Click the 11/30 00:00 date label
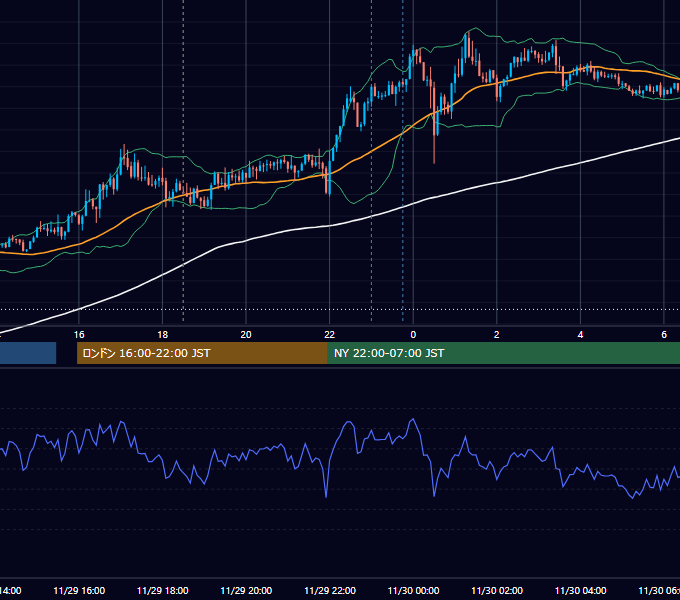Image resolution: width=680 pixels, height=600 pixels. [x=413, y=590]
